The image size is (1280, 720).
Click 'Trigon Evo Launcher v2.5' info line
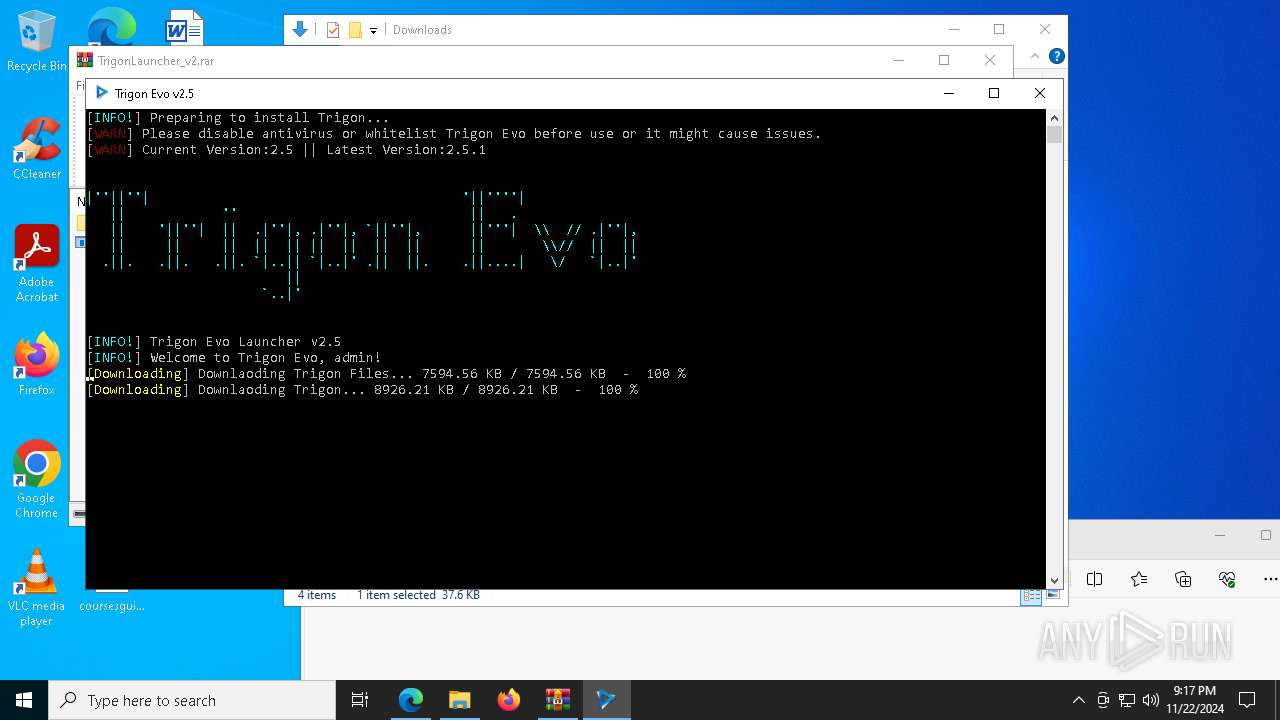point(214,342)
